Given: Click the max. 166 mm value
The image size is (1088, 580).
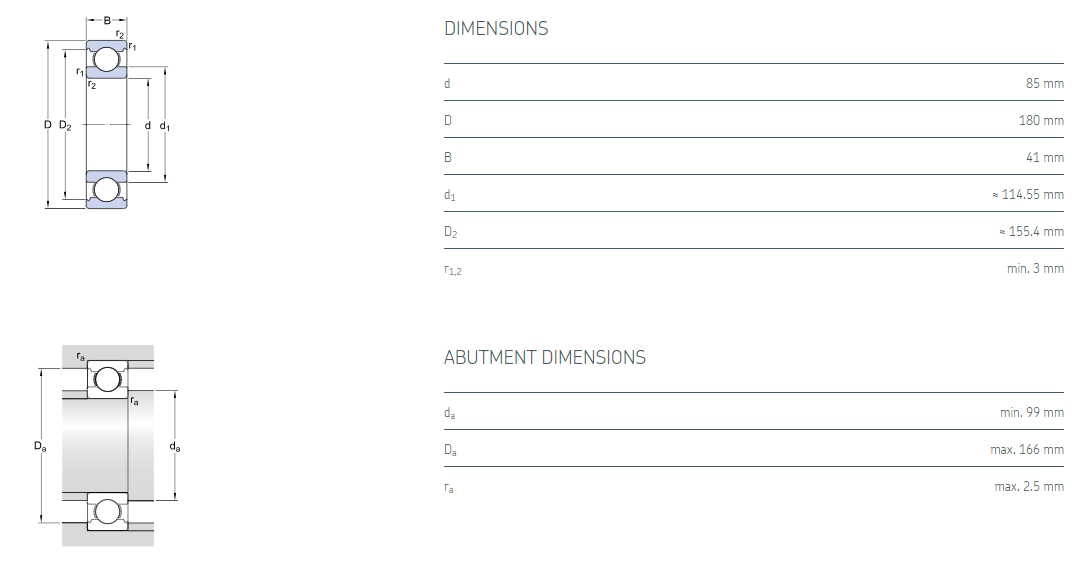Looking at the screenshot, I should point(1027,449).
